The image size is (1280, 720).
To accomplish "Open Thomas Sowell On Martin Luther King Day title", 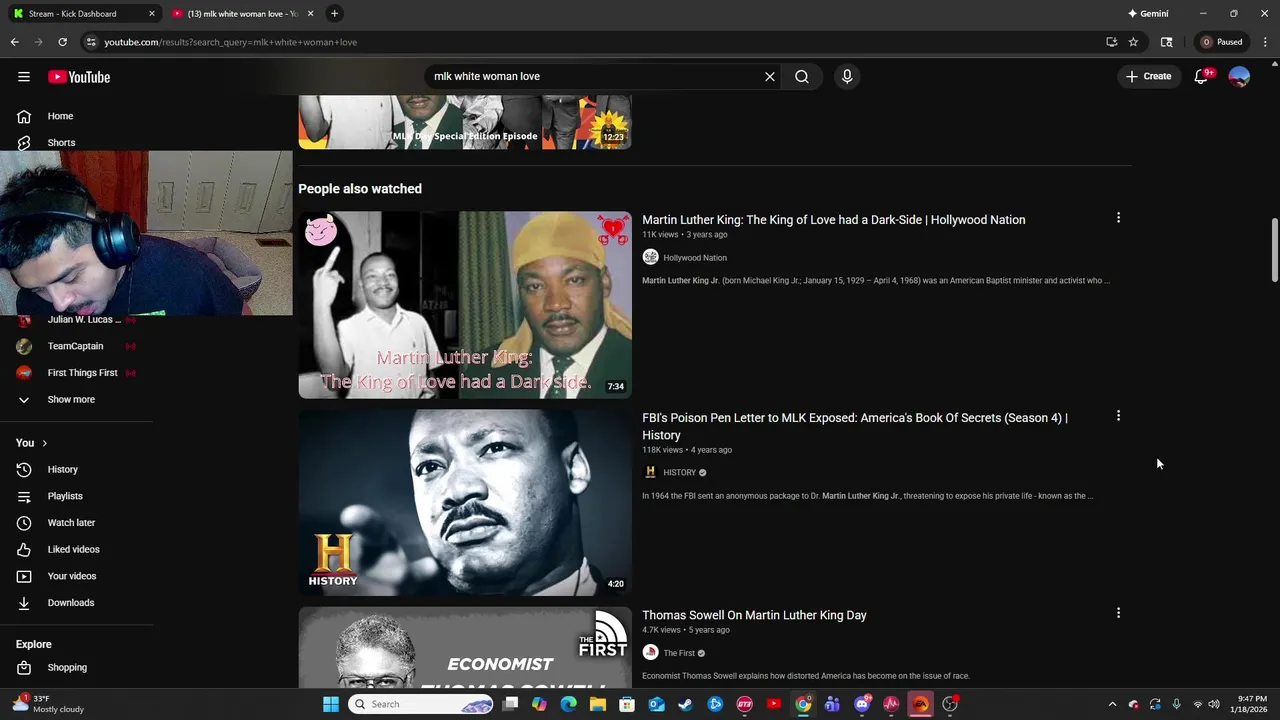I will point(754,615).
